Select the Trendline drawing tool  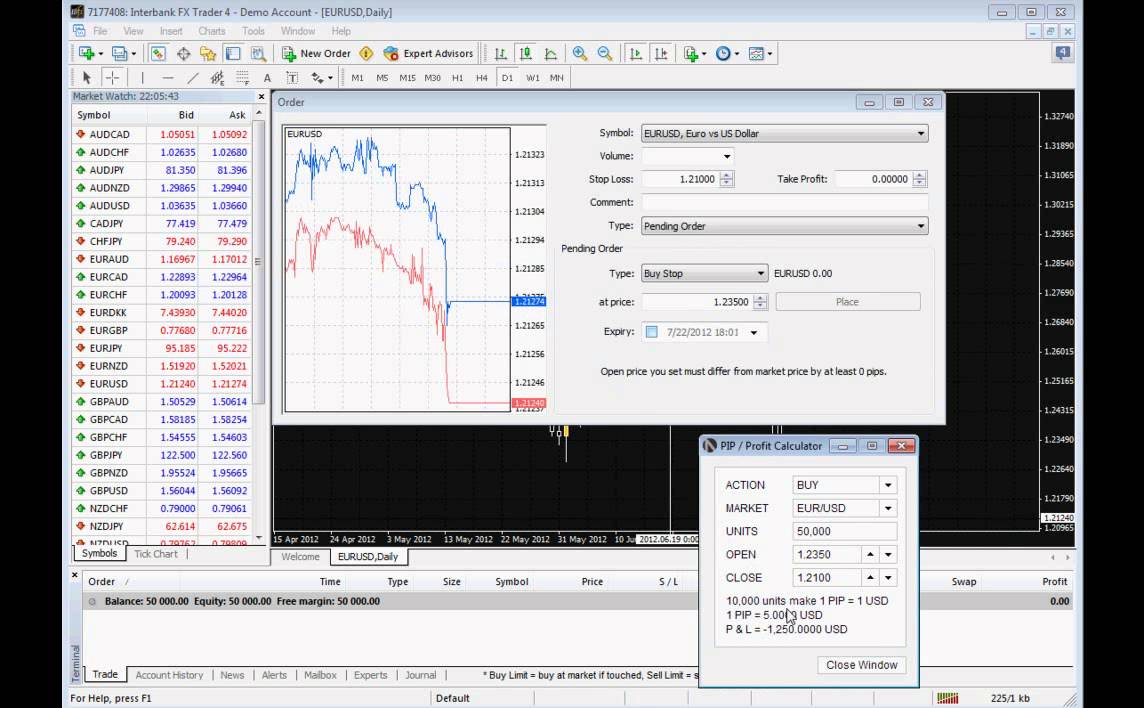[193, 77]
